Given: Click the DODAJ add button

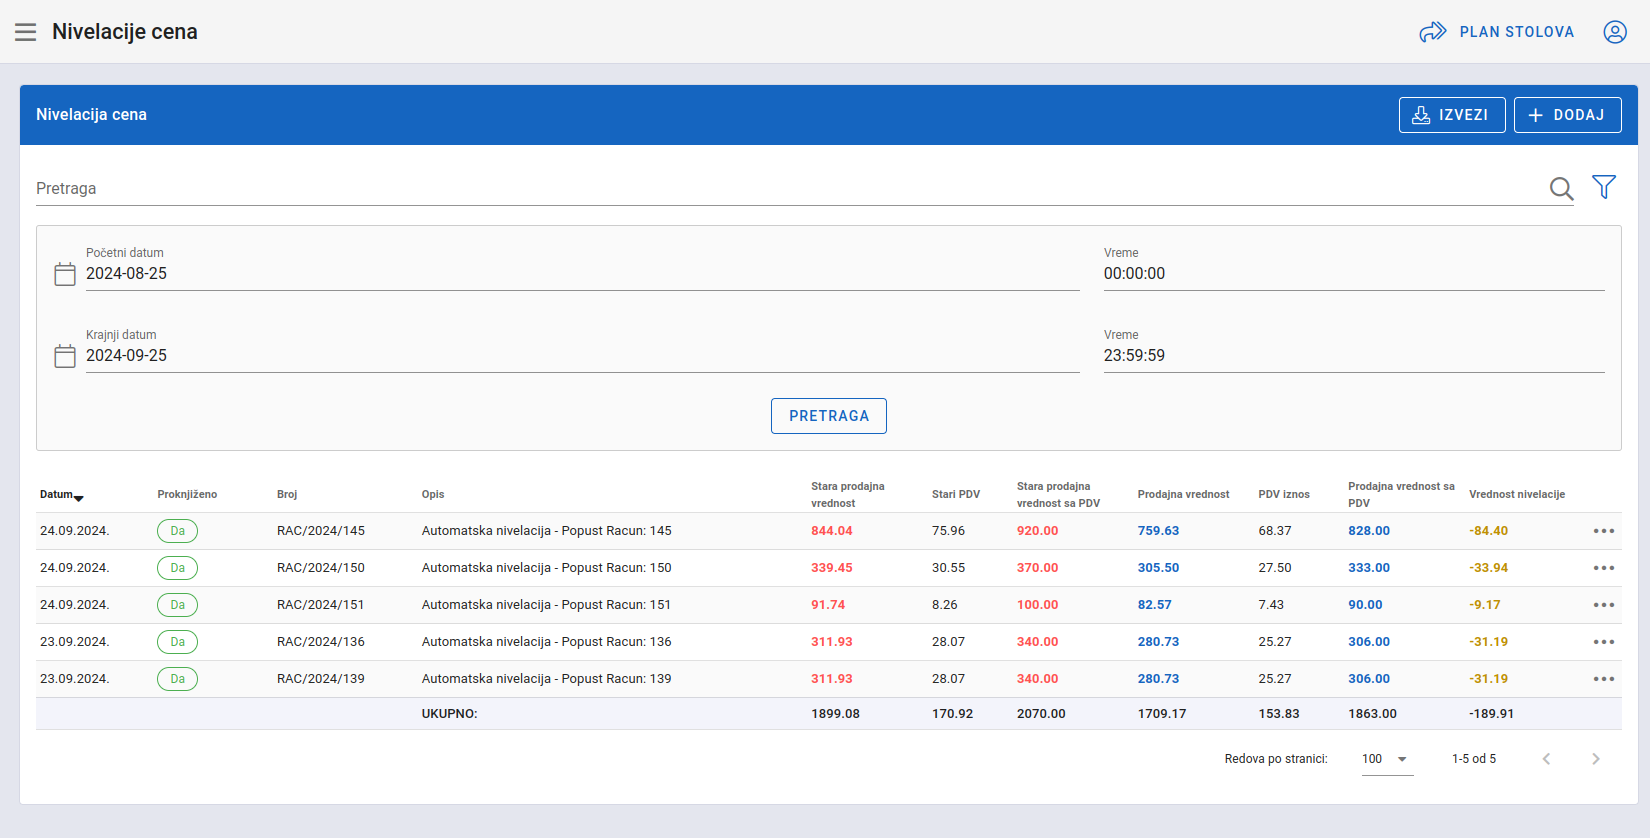Looking at the screenshot, I should (1567, 115).
